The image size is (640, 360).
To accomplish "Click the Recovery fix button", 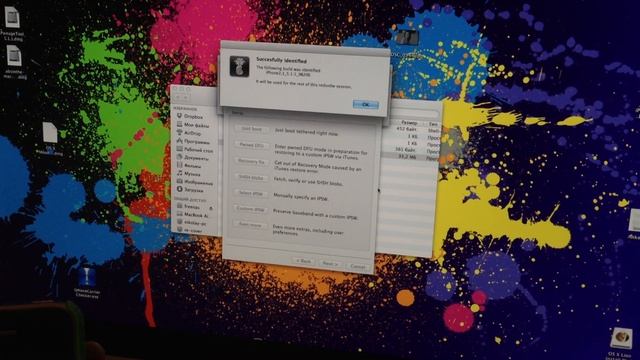I will 251,161.
